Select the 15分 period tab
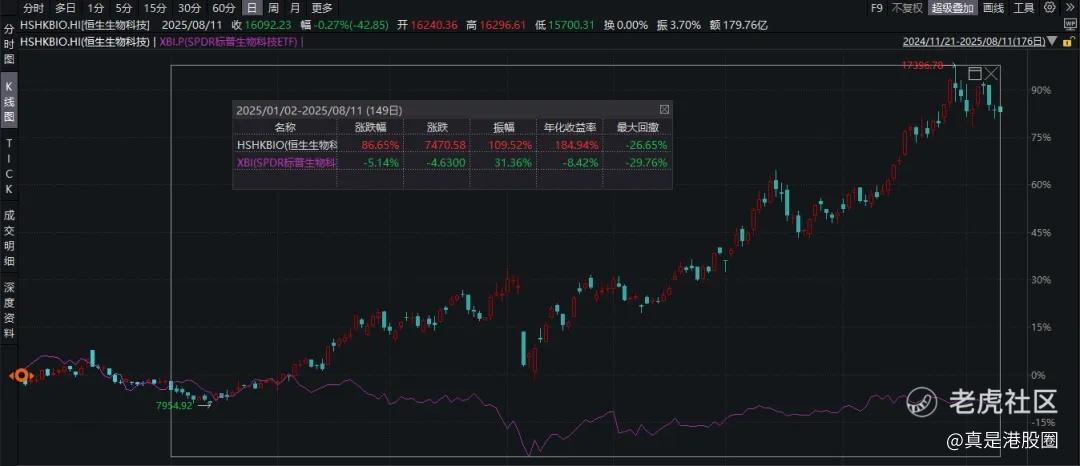Screen dimensions: 1080x466 click(x=154, y=8)
